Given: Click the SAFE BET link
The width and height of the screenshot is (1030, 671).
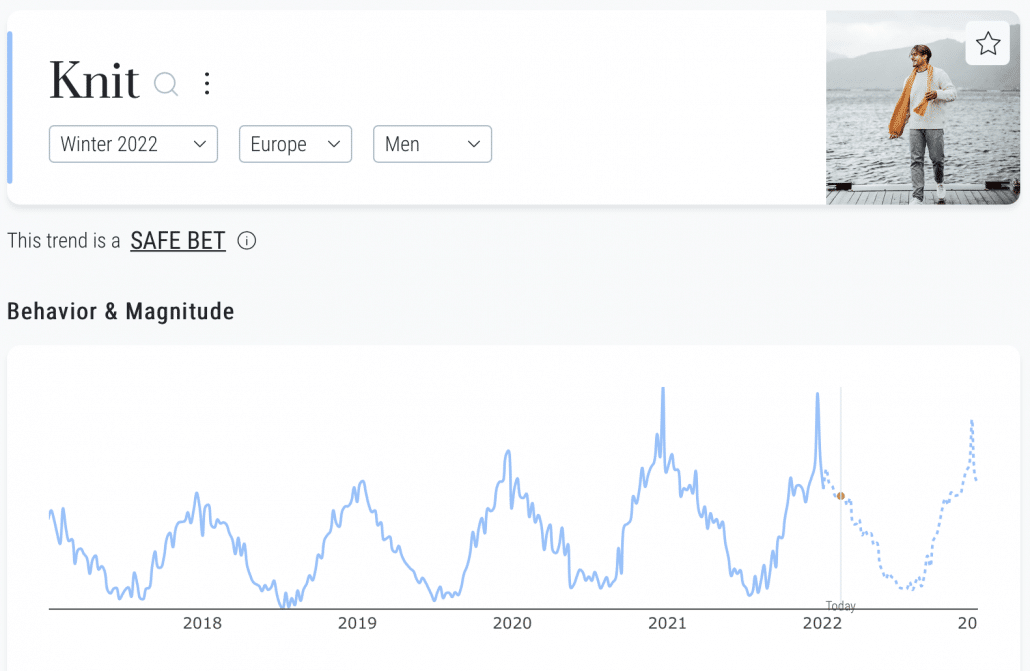Looking at the screenshot, I should [x=178, y=241].
